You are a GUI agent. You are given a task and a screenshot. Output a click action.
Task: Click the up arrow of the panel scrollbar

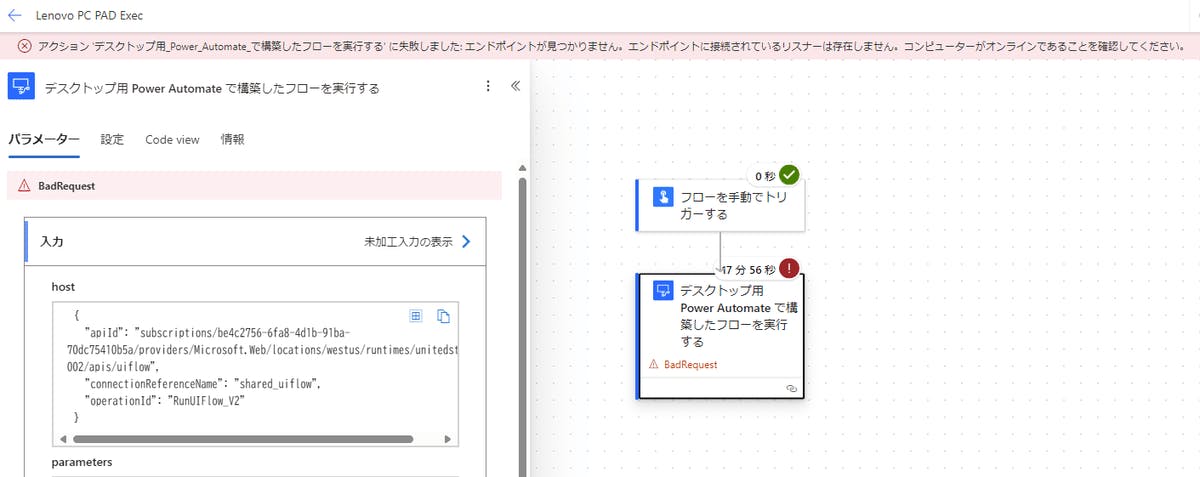point(522,168)
